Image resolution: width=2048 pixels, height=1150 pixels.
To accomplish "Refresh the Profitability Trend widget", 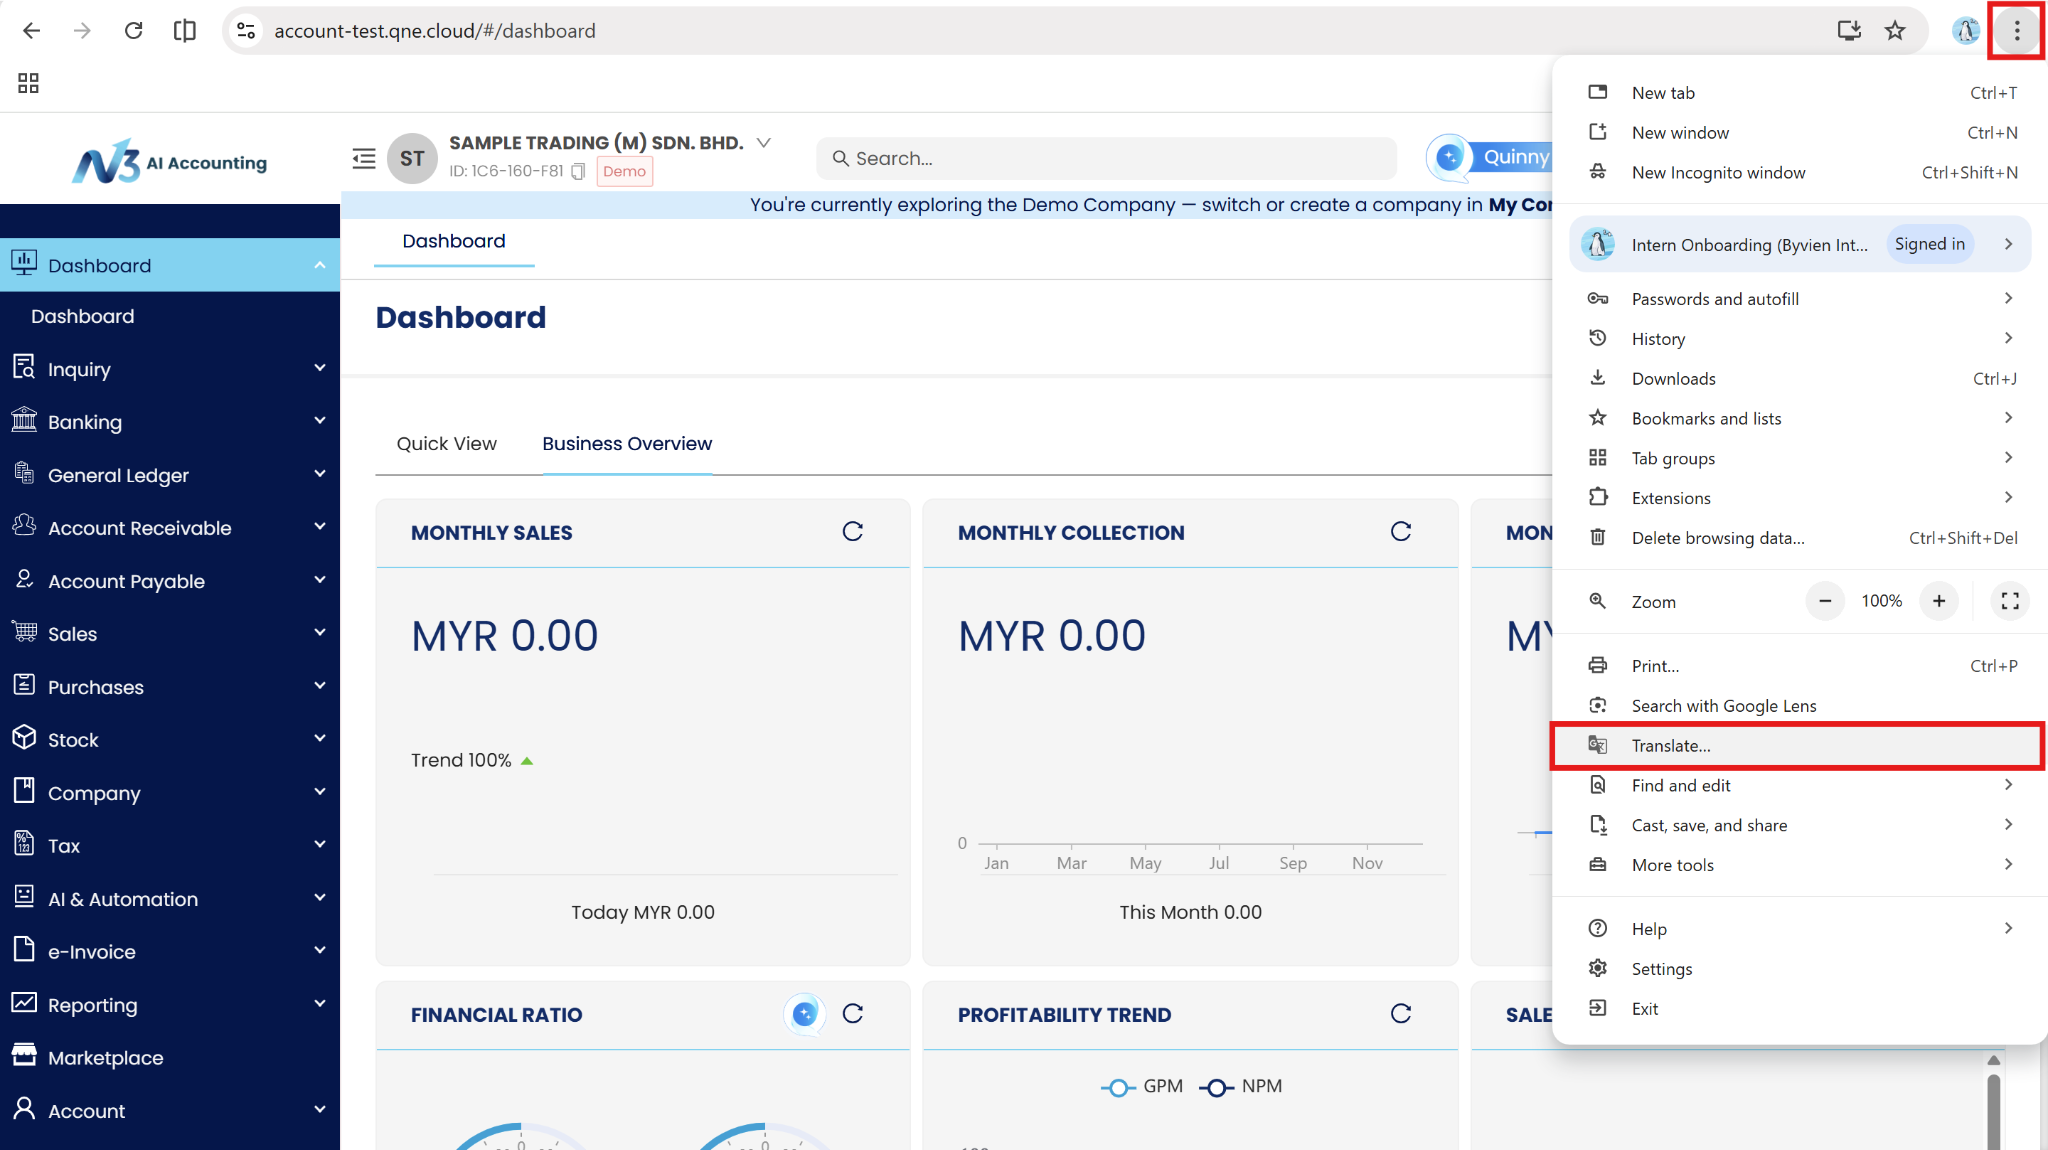I will pos(1400,1014).
